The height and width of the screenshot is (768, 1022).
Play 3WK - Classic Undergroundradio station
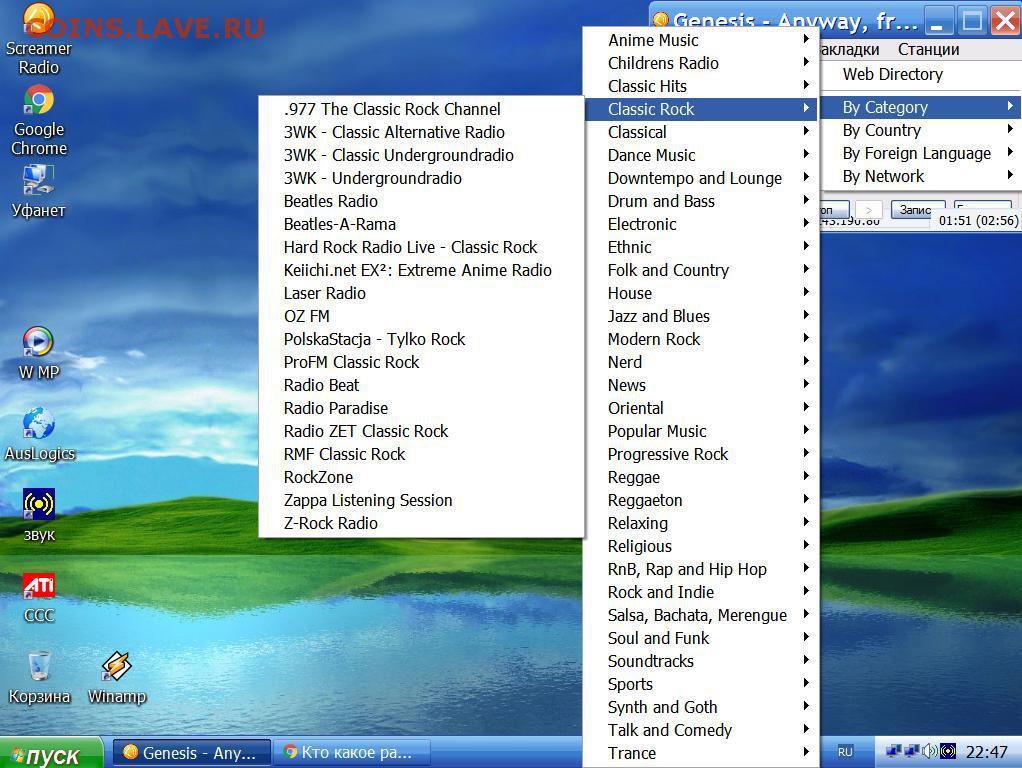click(421, 155)
